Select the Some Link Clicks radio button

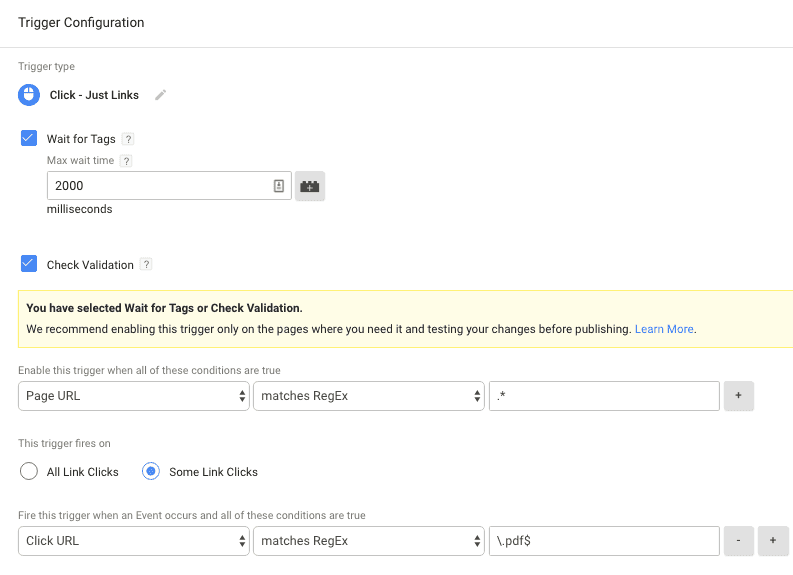click(x=151, y=471)
